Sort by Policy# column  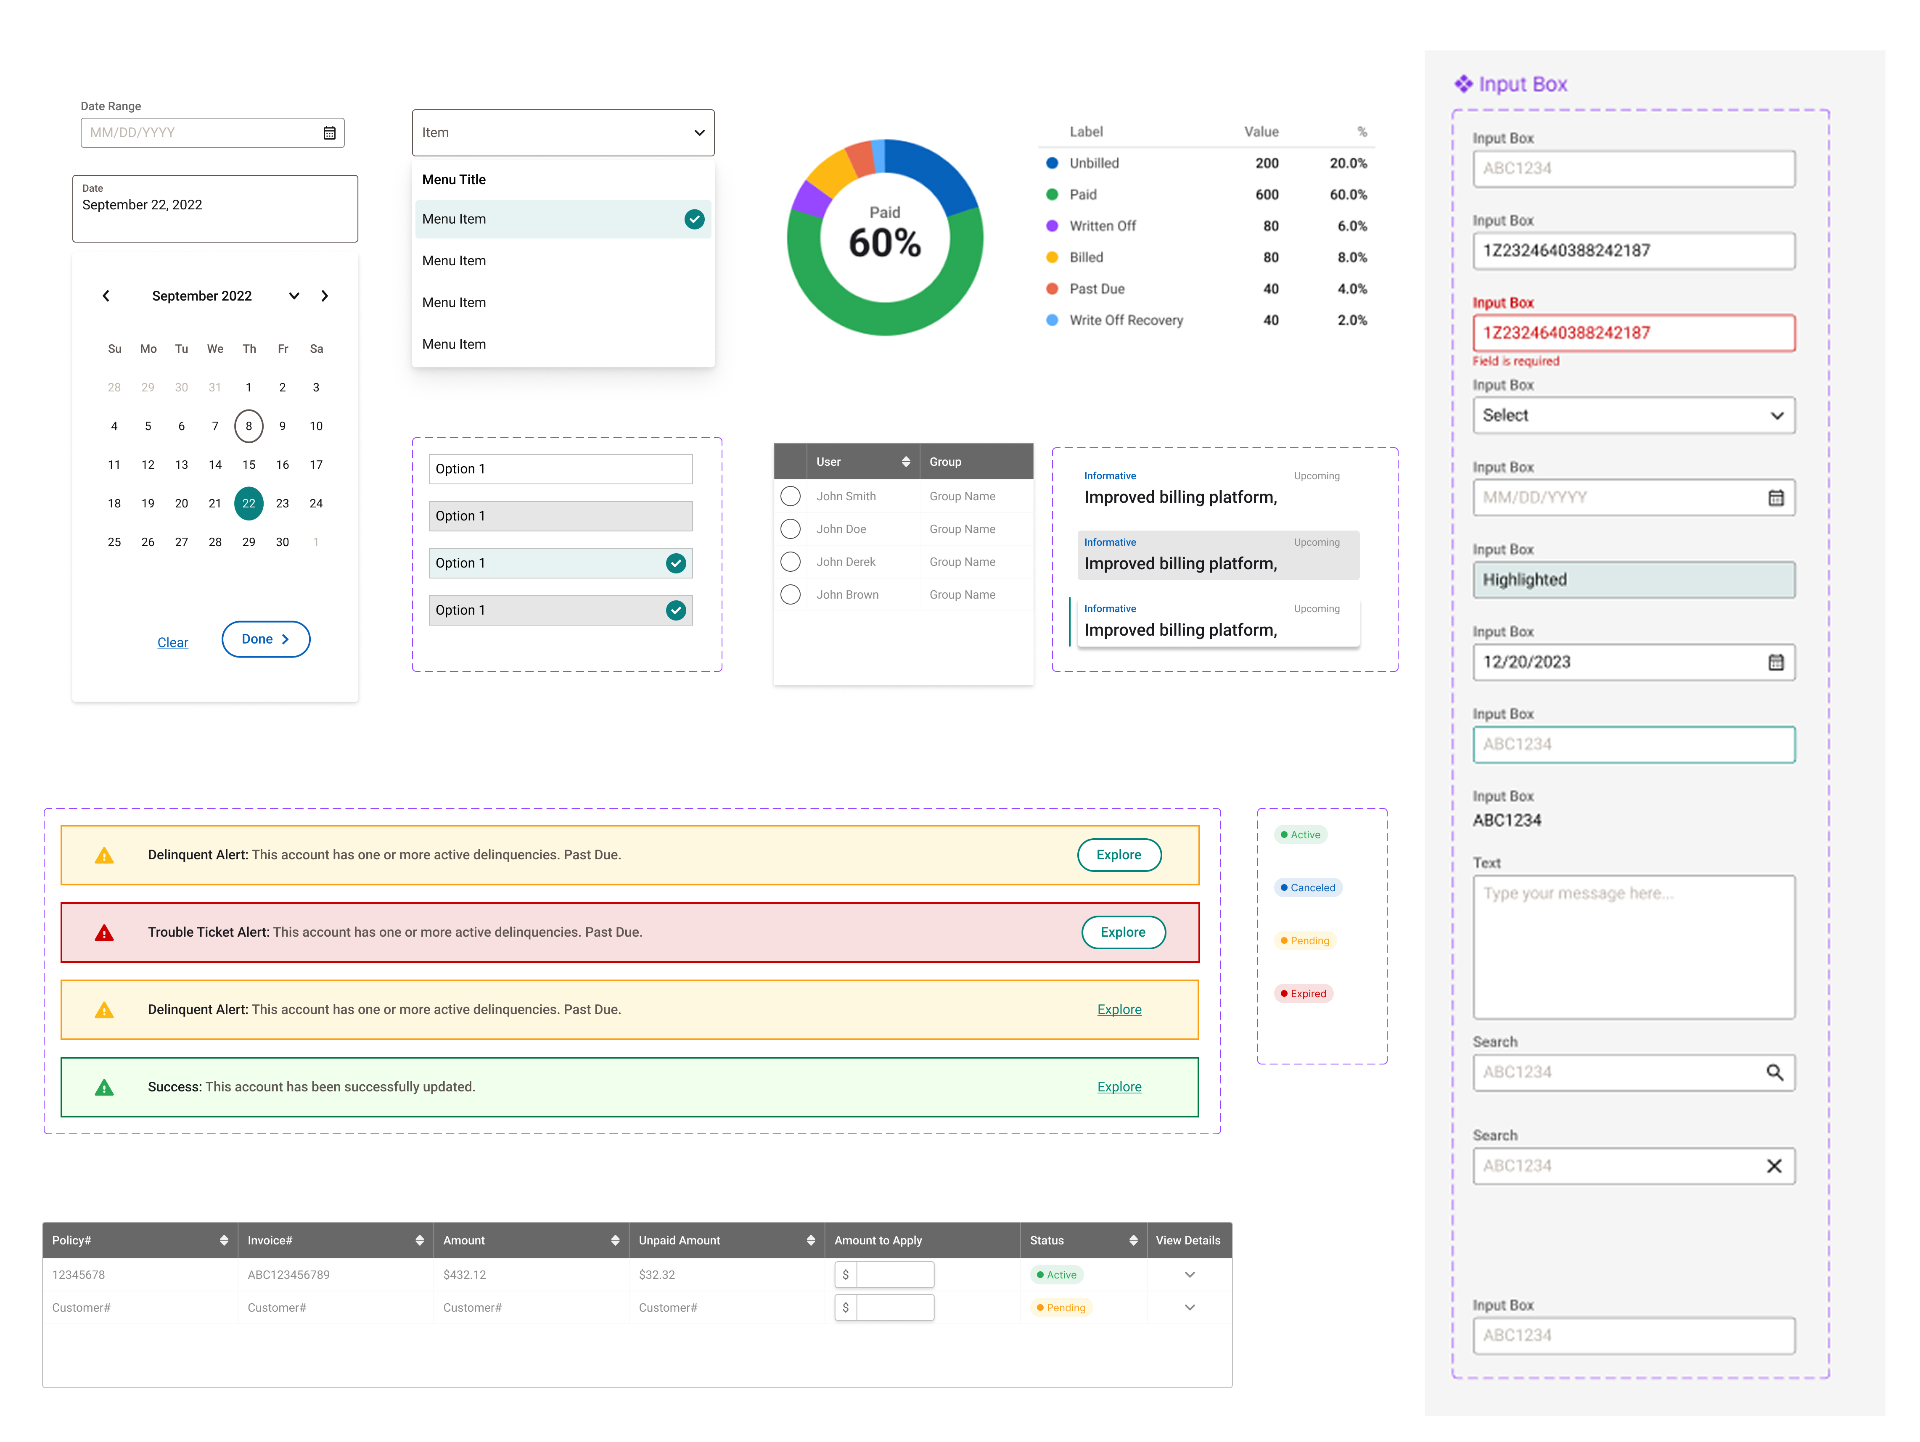[x=224, y=1241]
